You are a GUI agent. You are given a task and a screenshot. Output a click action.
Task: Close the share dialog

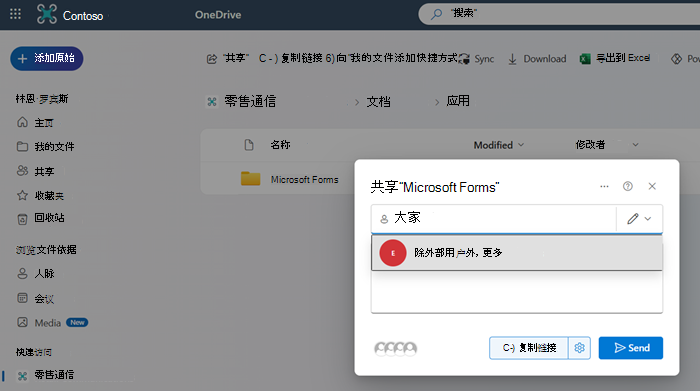652,186
